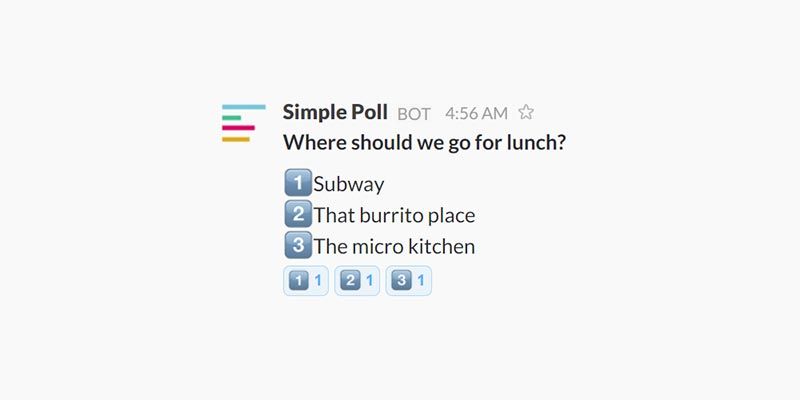Toggle the number two reaction vote

click(x=357, y=281)
